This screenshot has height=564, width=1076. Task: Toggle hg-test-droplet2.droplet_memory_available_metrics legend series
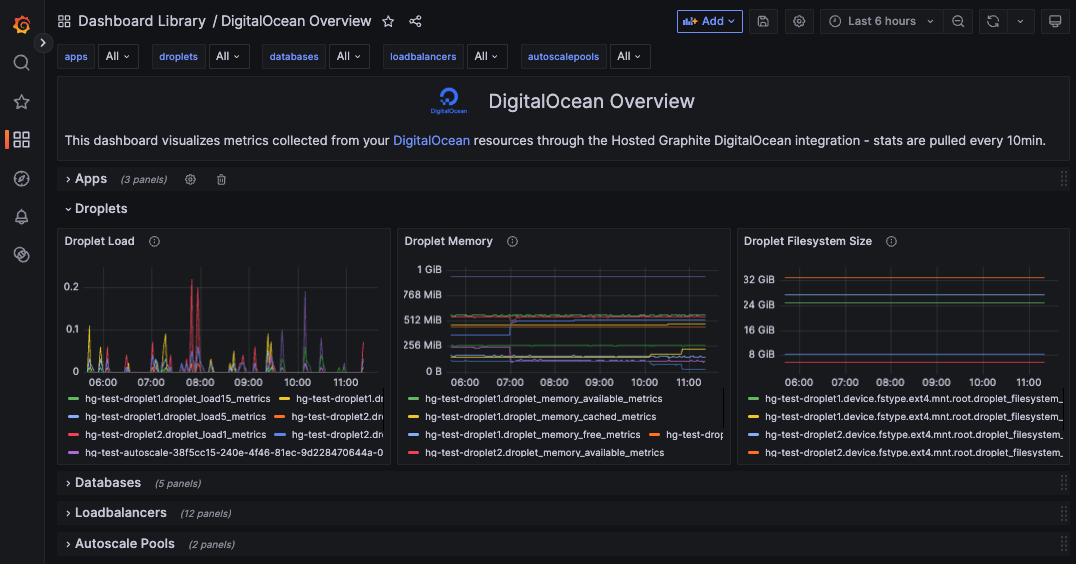(x=544, y=453)
